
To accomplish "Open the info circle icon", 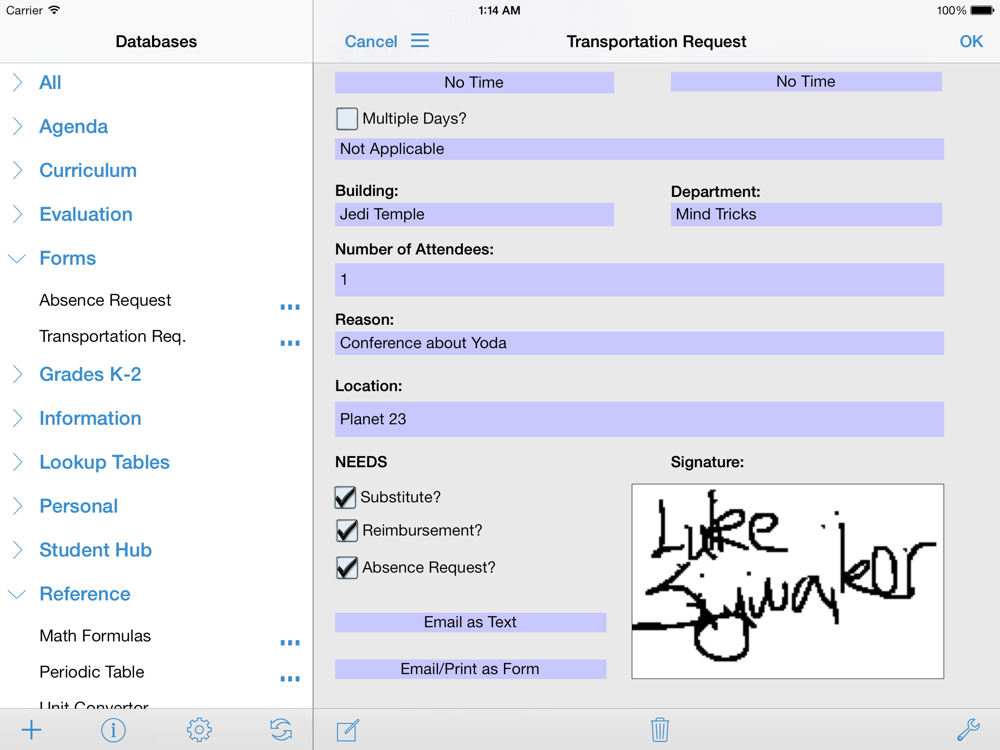I will click(x=114, y=729).
